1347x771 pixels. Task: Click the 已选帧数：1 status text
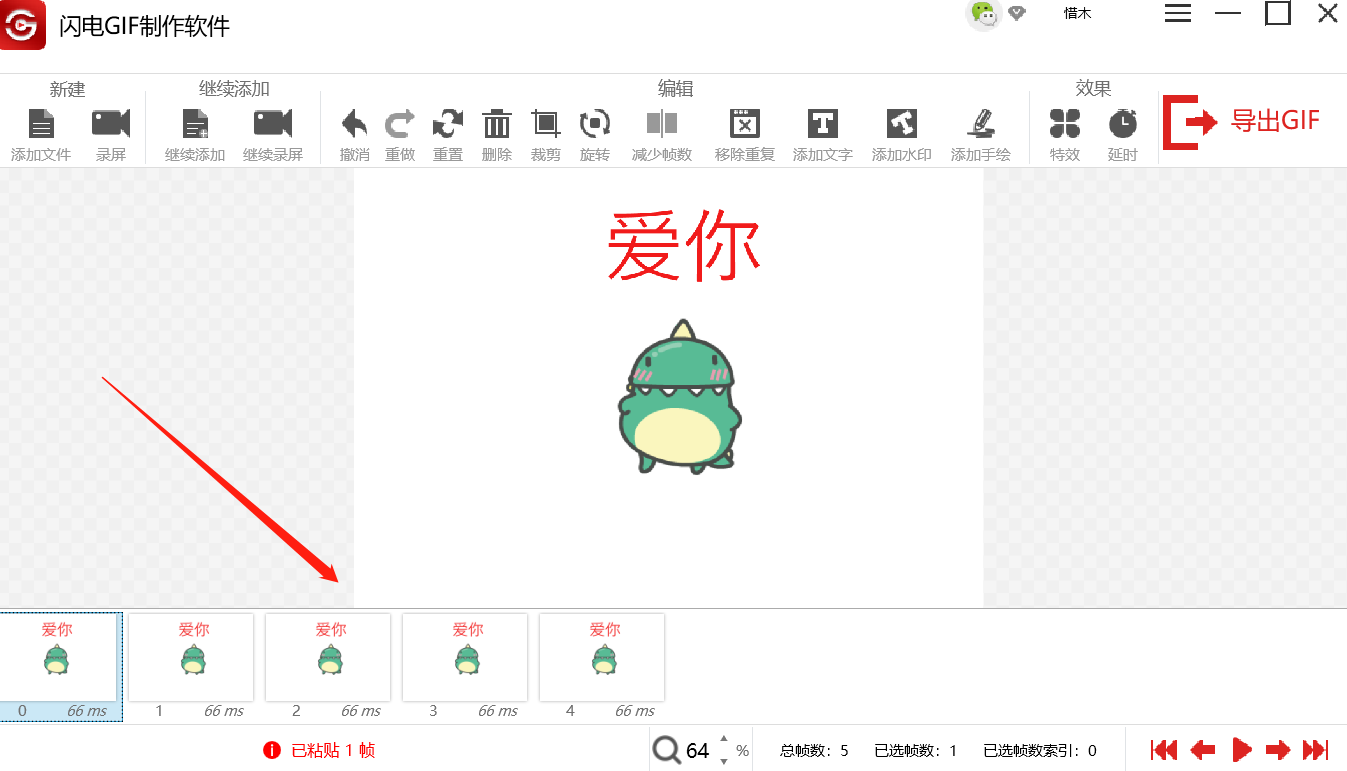(915, 751)
